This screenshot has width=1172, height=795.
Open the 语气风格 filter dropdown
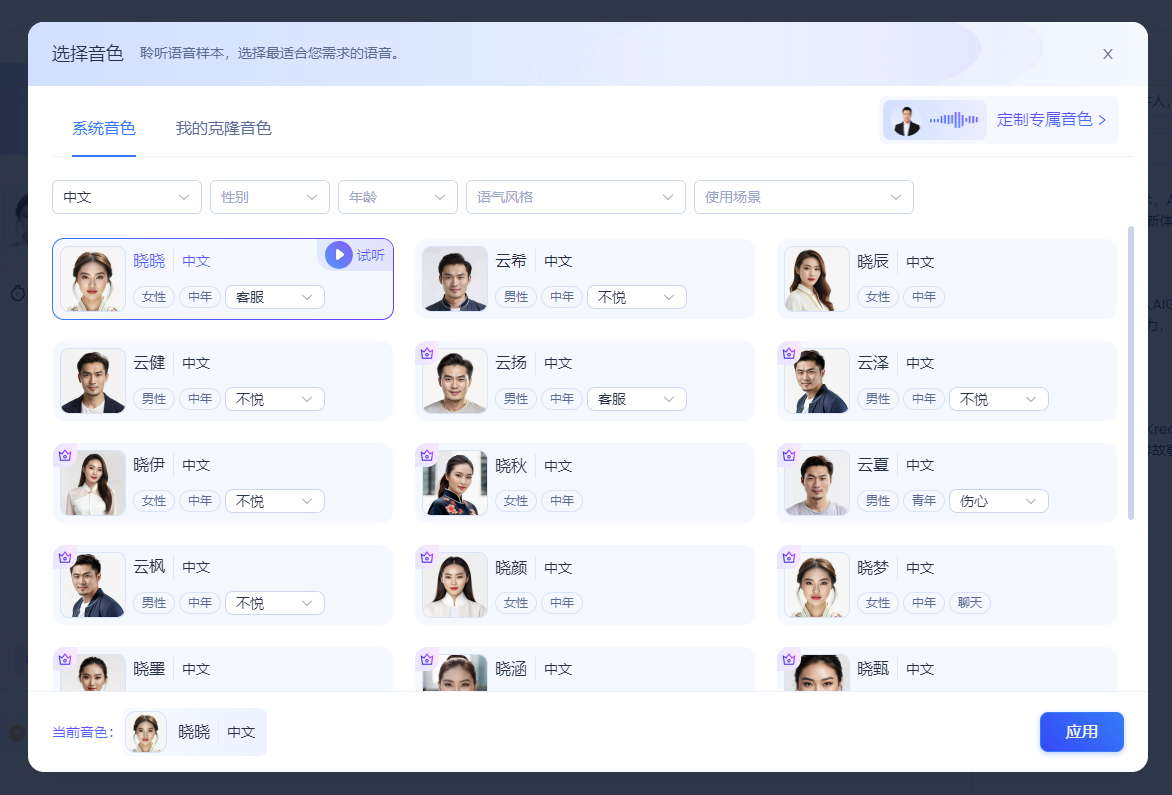(575, 197)
